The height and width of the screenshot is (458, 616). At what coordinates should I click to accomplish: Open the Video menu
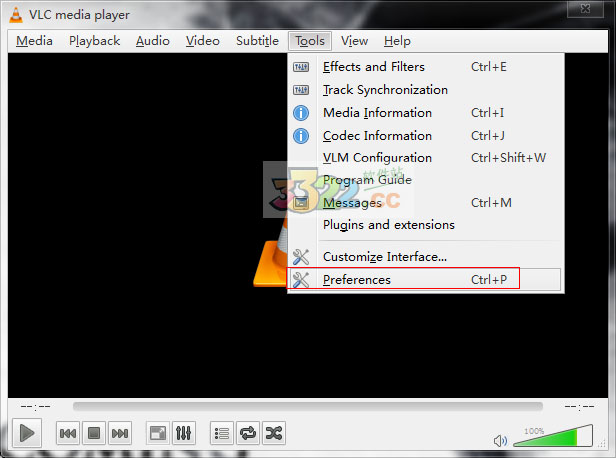point(202,41)
